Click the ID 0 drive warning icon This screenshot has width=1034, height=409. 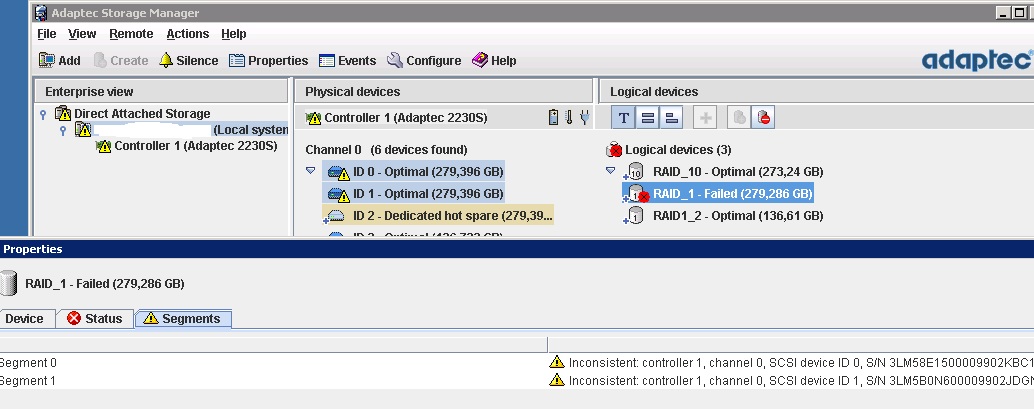pyautogui.click(x=339, y=173)
